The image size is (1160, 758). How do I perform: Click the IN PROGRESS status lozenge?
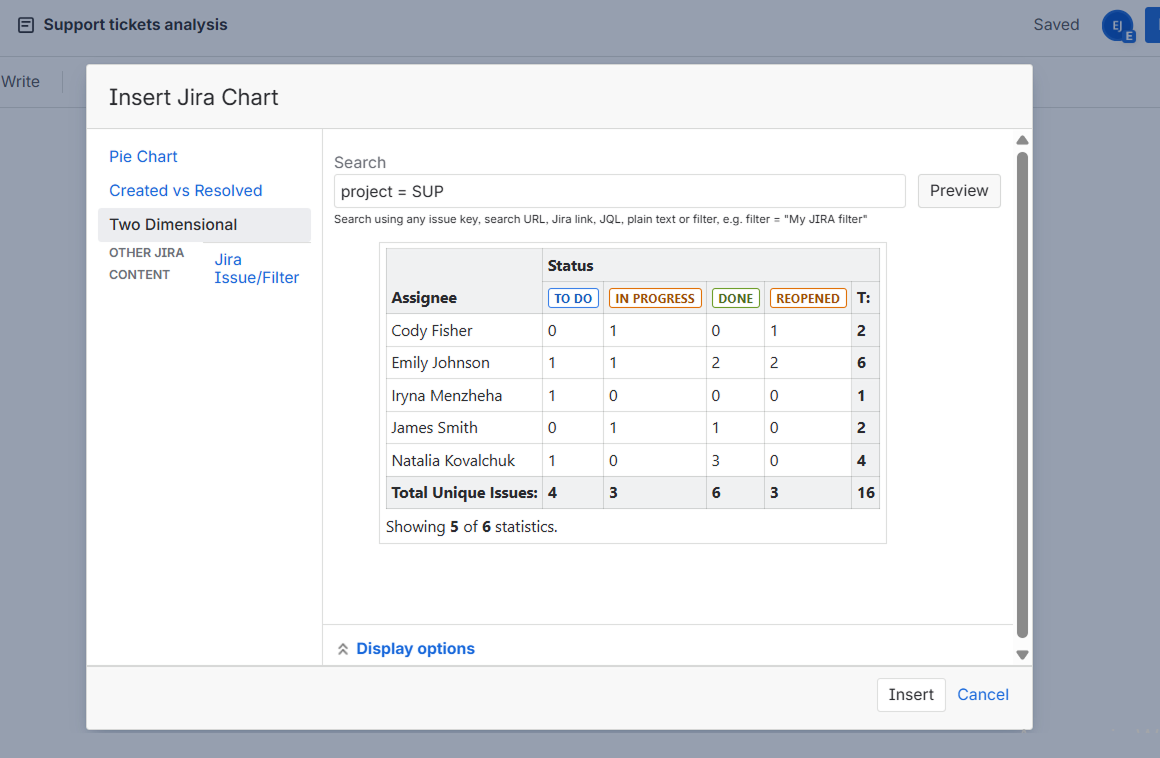(x=655, y=298)
